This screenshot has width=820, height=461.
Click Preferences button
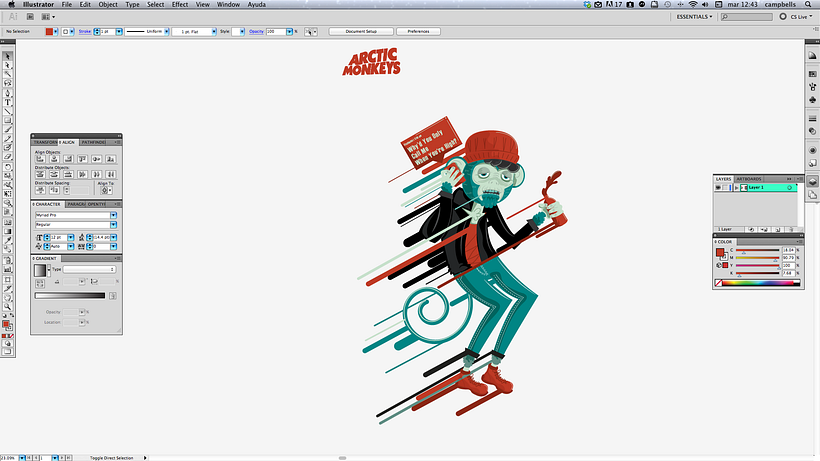(418, 31)
